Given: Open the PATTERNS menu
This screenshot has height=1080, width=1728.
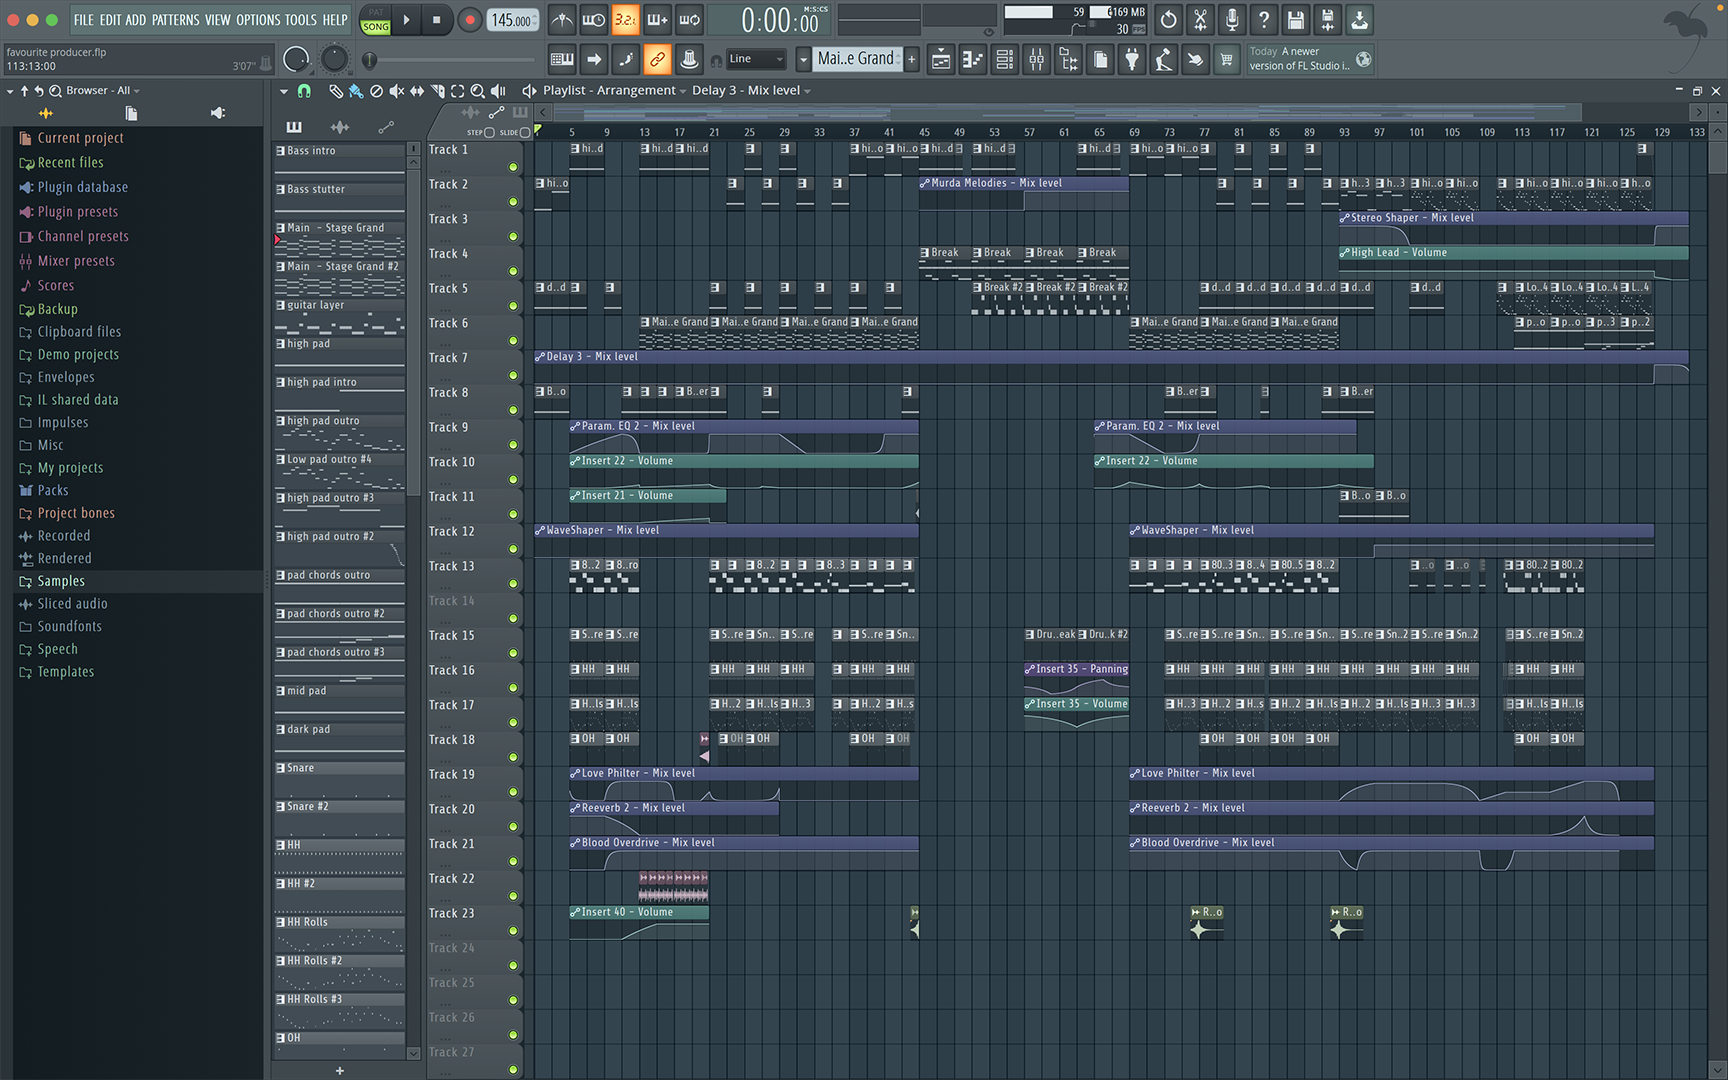Looking at the screenshot, I should [x=176, y=20].
